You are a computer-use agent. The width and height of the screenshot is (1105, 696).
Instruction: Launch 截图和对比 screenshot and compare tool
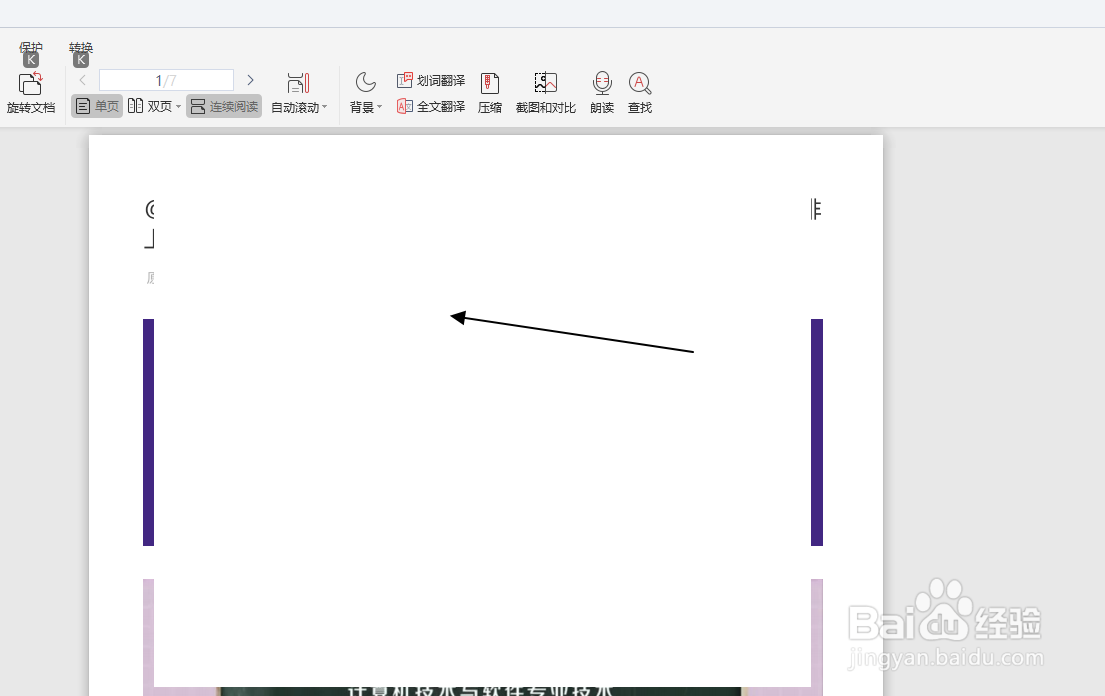[x=545, y=93]
